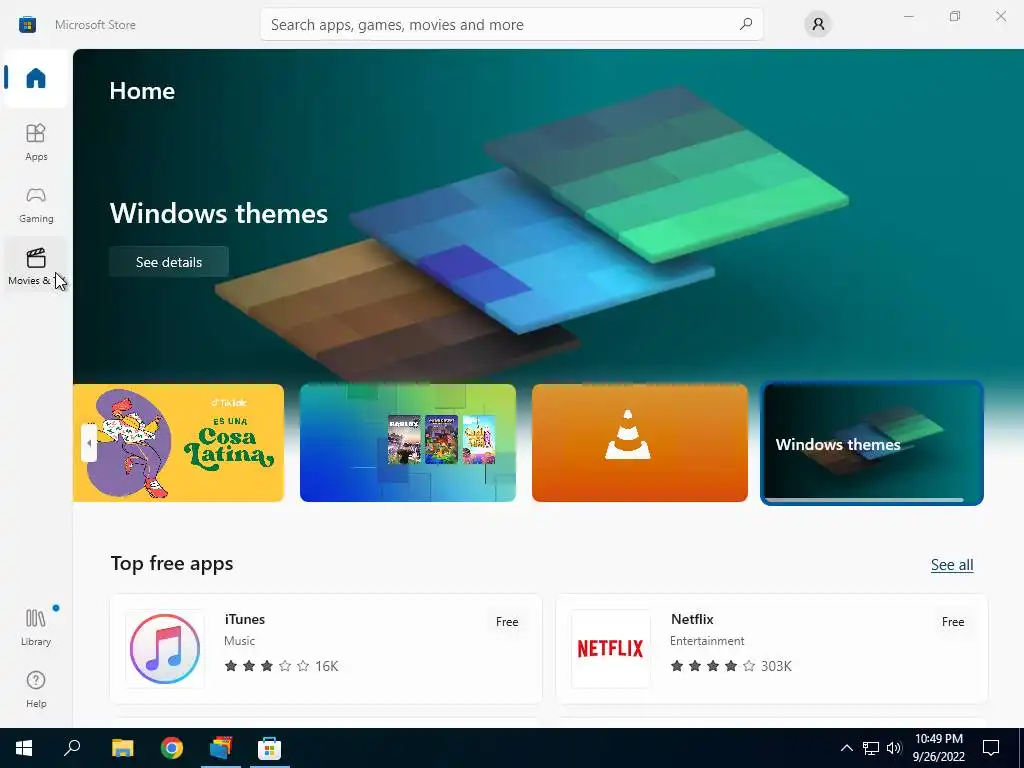Click the See all link for Top free apps
The height and width of the screenshot is (768, 1024).
(x=952, y=565)
